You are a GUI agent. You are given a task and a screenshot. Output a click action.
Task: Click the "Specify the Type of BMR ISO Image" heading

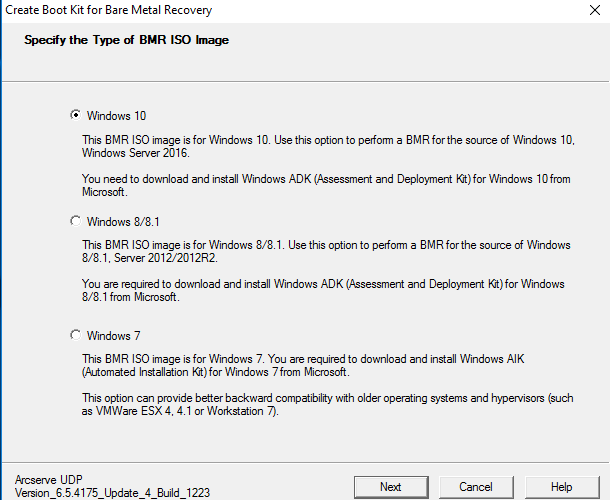tap(126, 40)
